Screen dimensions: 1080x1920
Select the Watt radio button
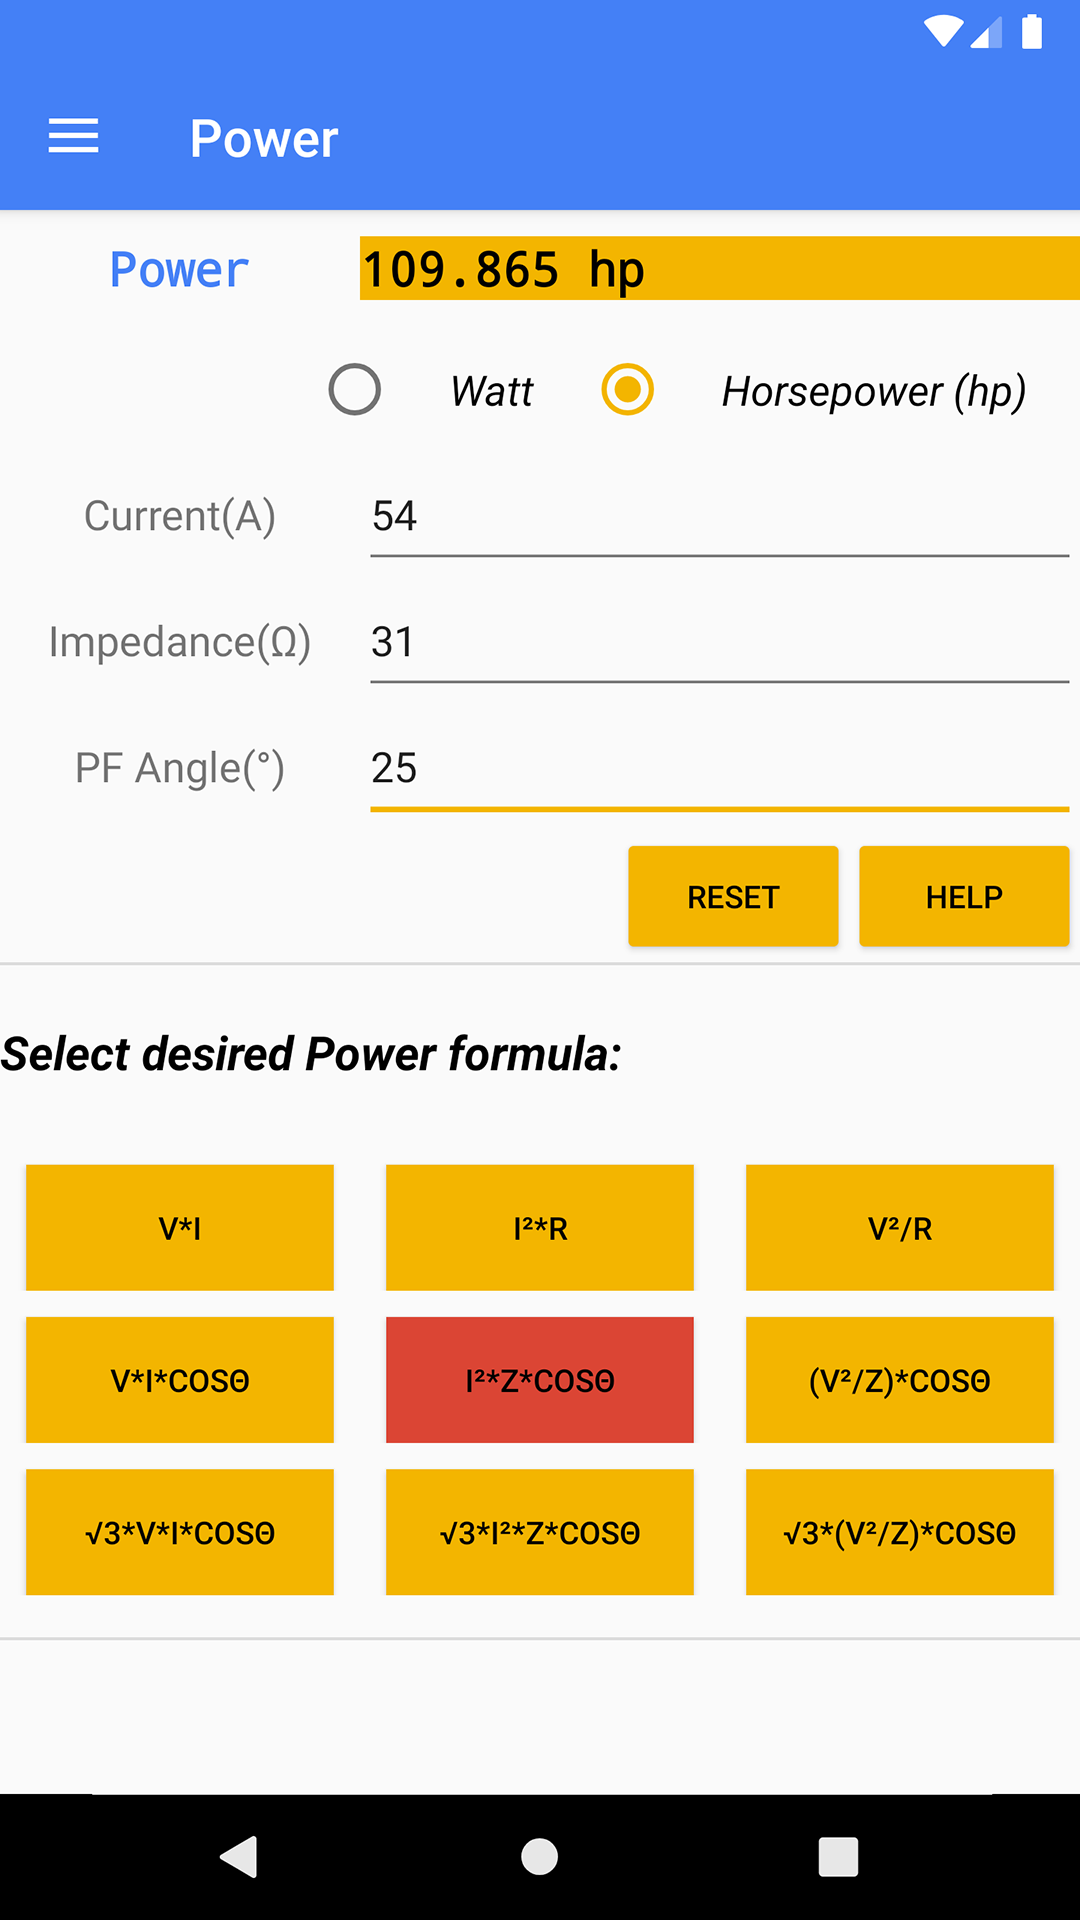pyautogui.click(x=354, y=391)
